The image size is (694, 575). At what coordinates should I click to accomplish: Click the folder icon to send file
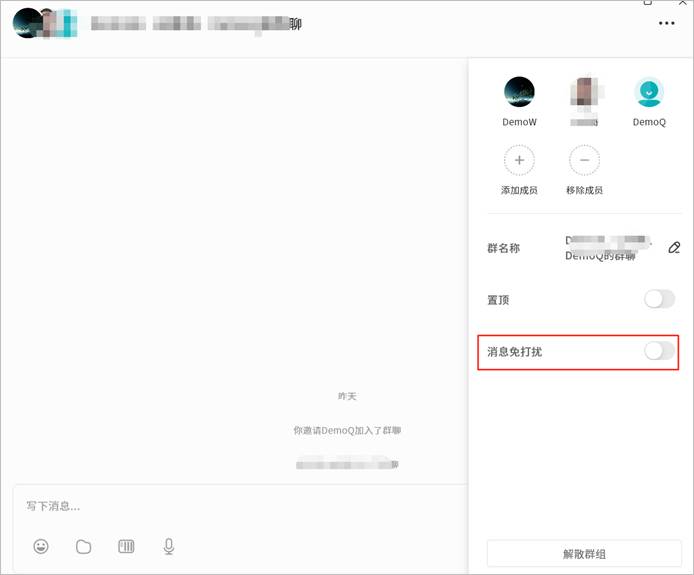[x=84, y=546]
